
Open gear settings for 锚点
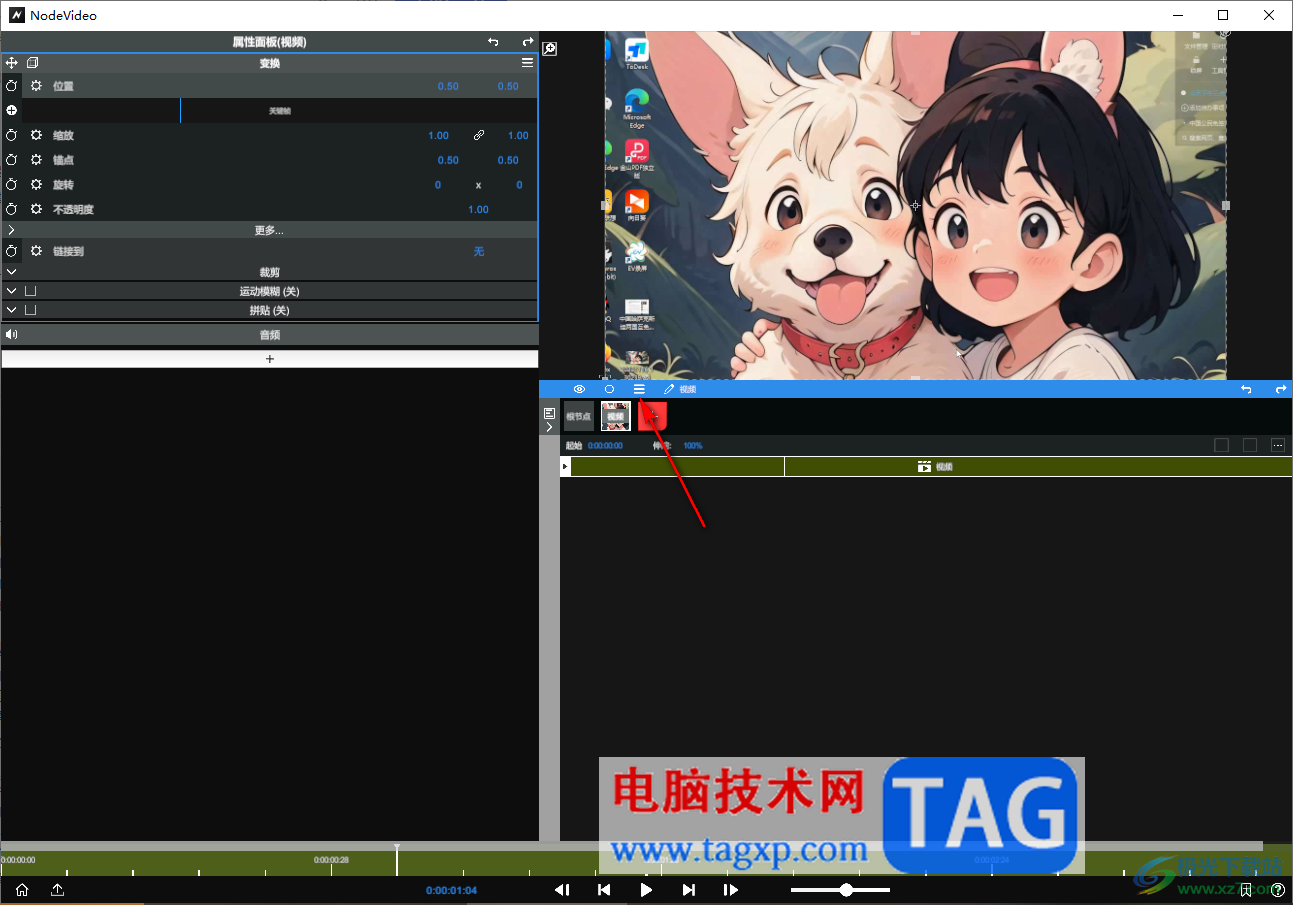(36, 160)
